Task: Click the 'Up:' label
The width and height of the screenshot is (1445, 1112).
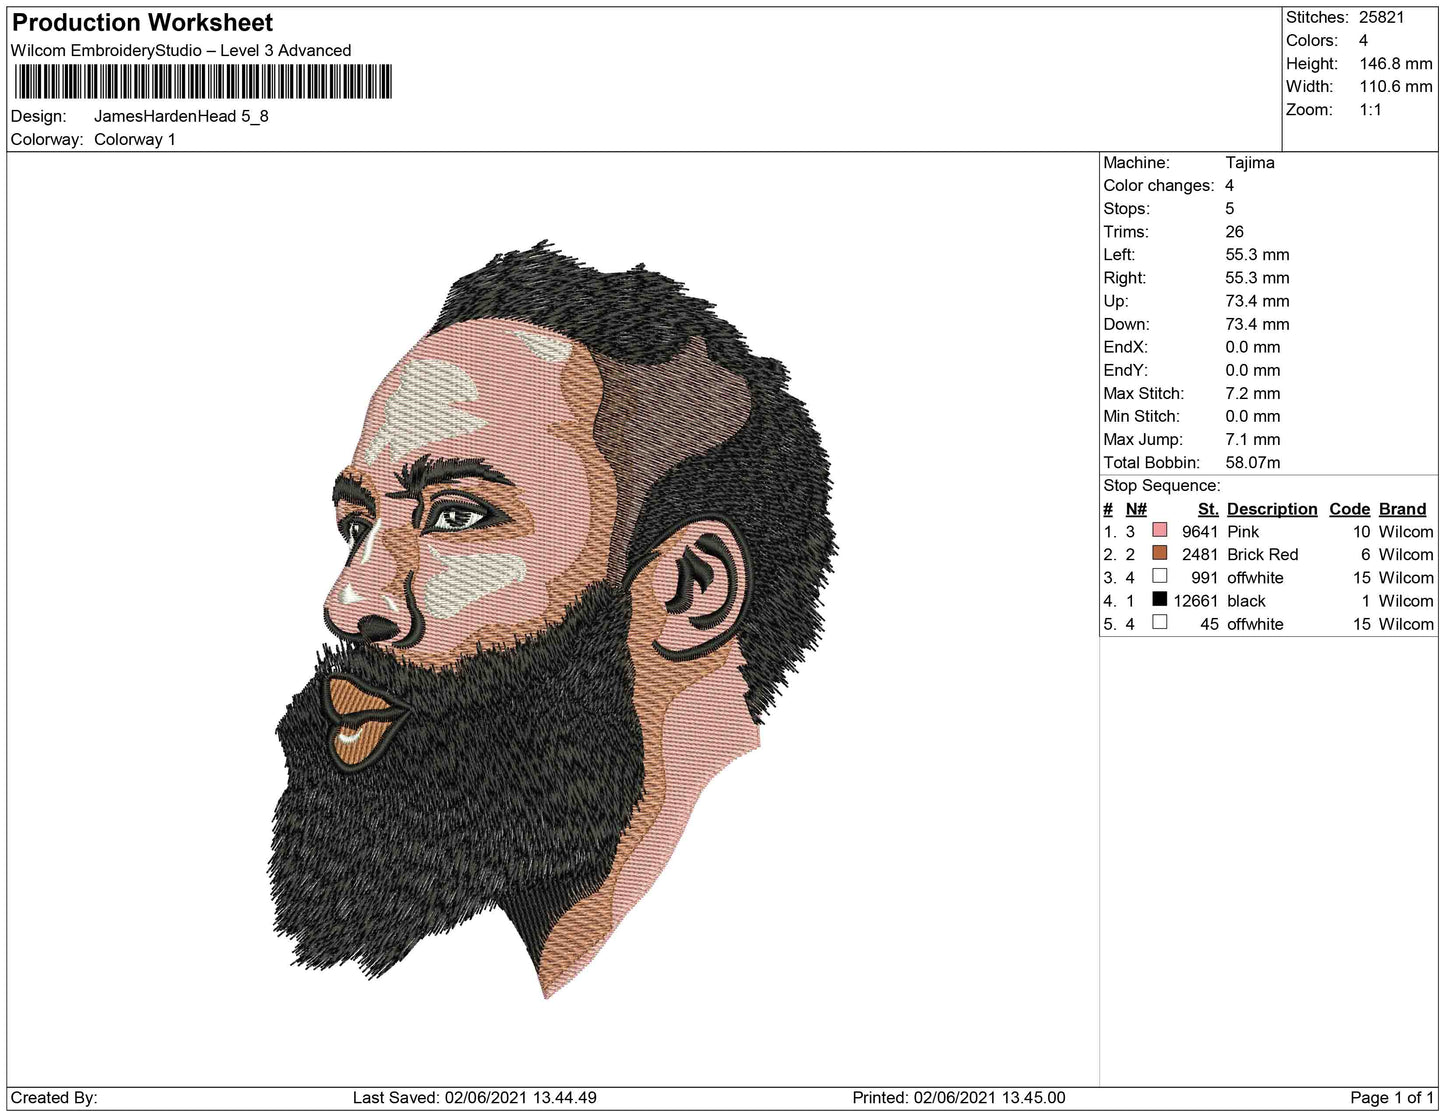Action: 1116,300
